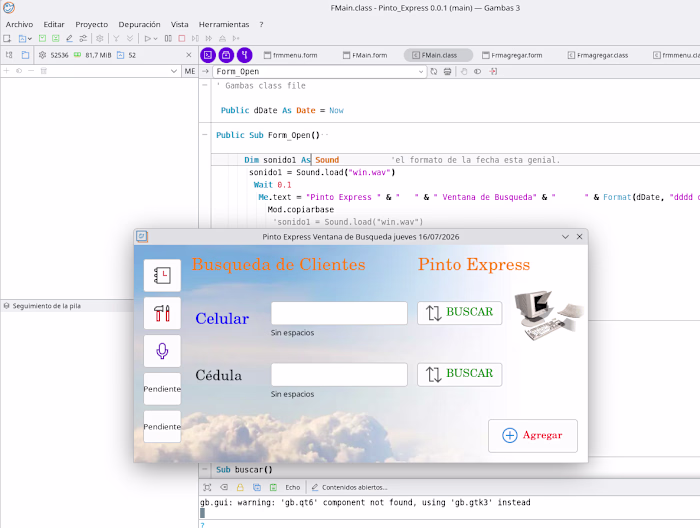The width and height of the screenshot is (700, 528).
Task: Toggle the view eye icon in editor toolbar
Action: click(x=478, y=71)
